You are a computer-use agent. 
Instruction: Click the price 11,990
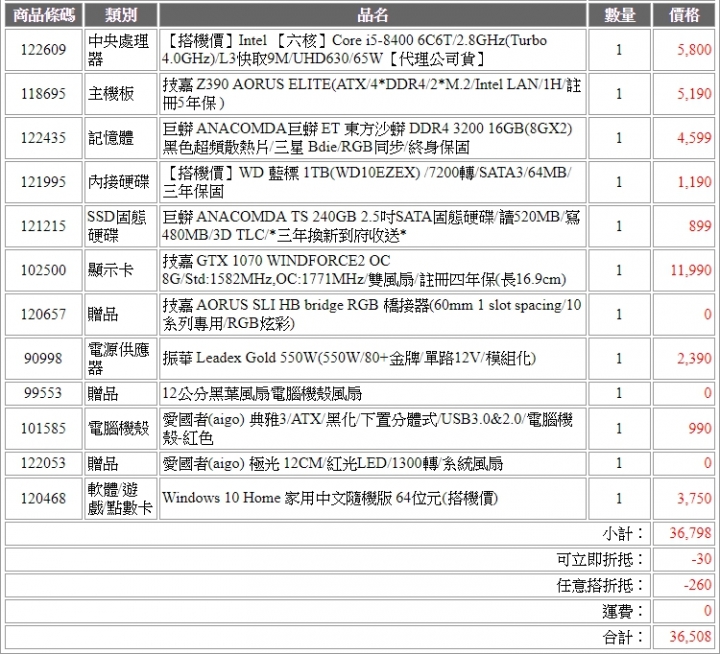pos(691,270)
